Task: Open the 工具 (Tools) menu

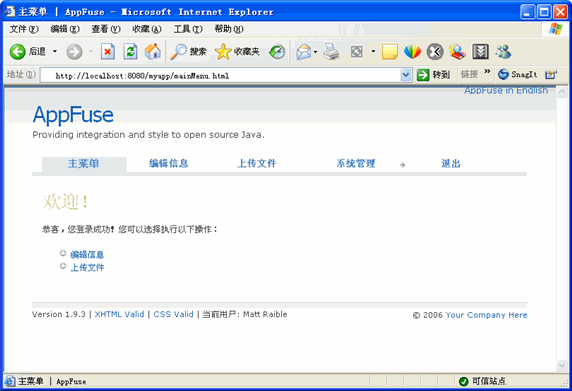Action: tap(188, 29)
